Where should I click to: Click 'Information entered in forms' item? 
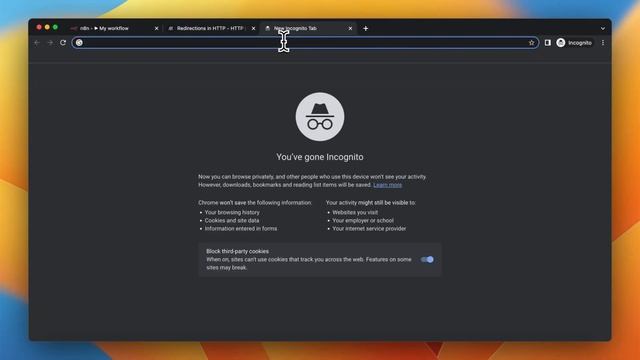[241, 229]
